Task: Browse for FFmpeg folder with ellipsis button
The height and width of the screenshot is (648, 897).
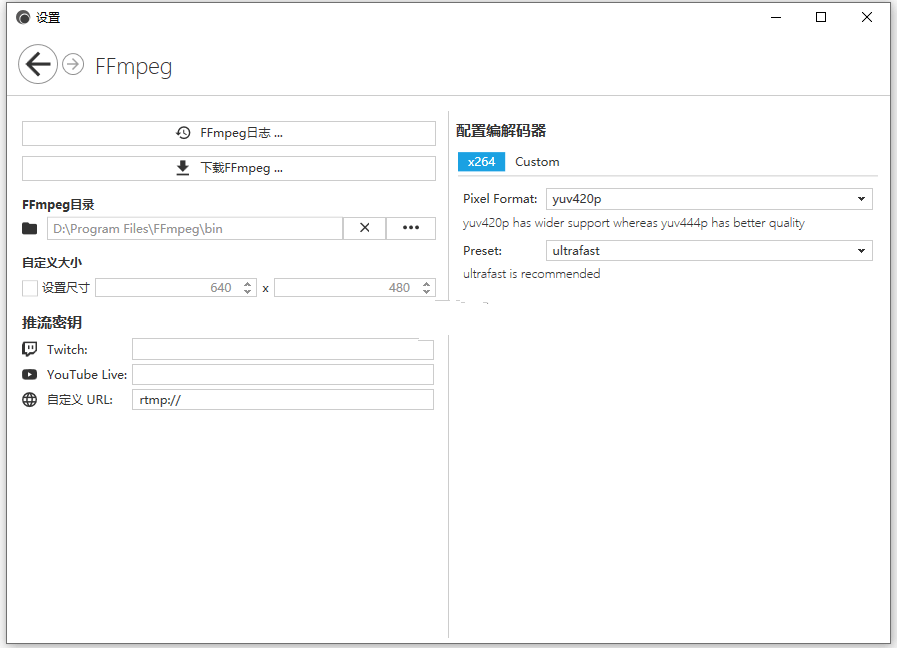Action: (411, 228)
